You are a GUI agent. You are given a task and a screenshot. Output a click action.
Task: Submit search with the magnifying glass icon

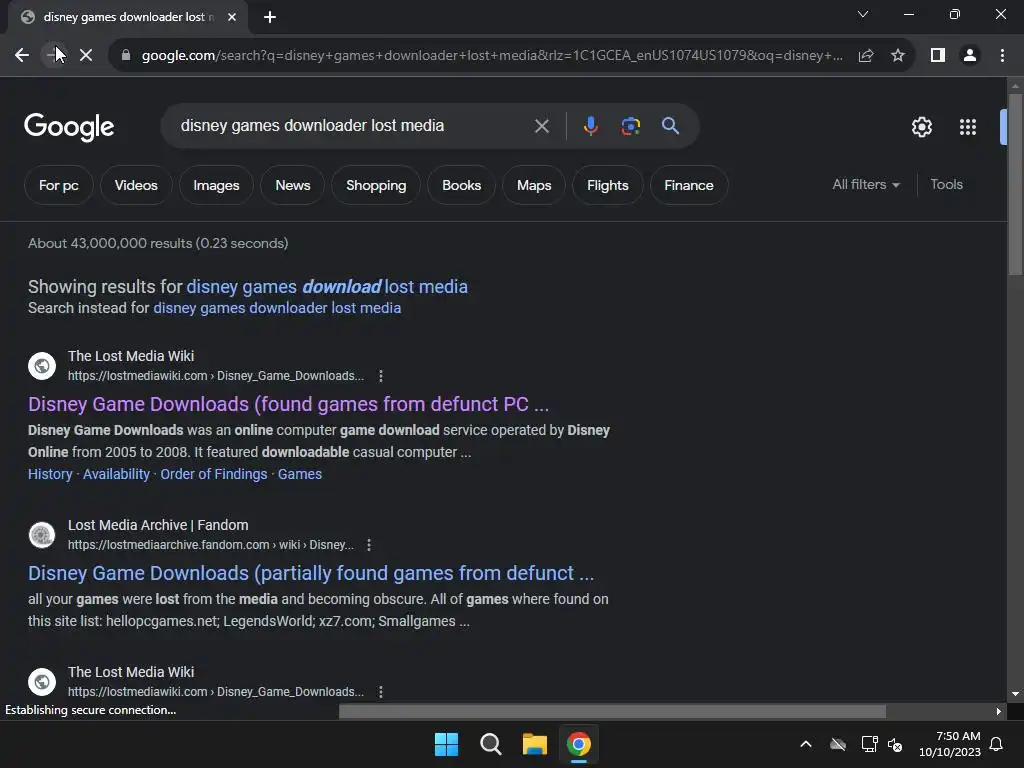pyautogui.click(x=670, y=126)
